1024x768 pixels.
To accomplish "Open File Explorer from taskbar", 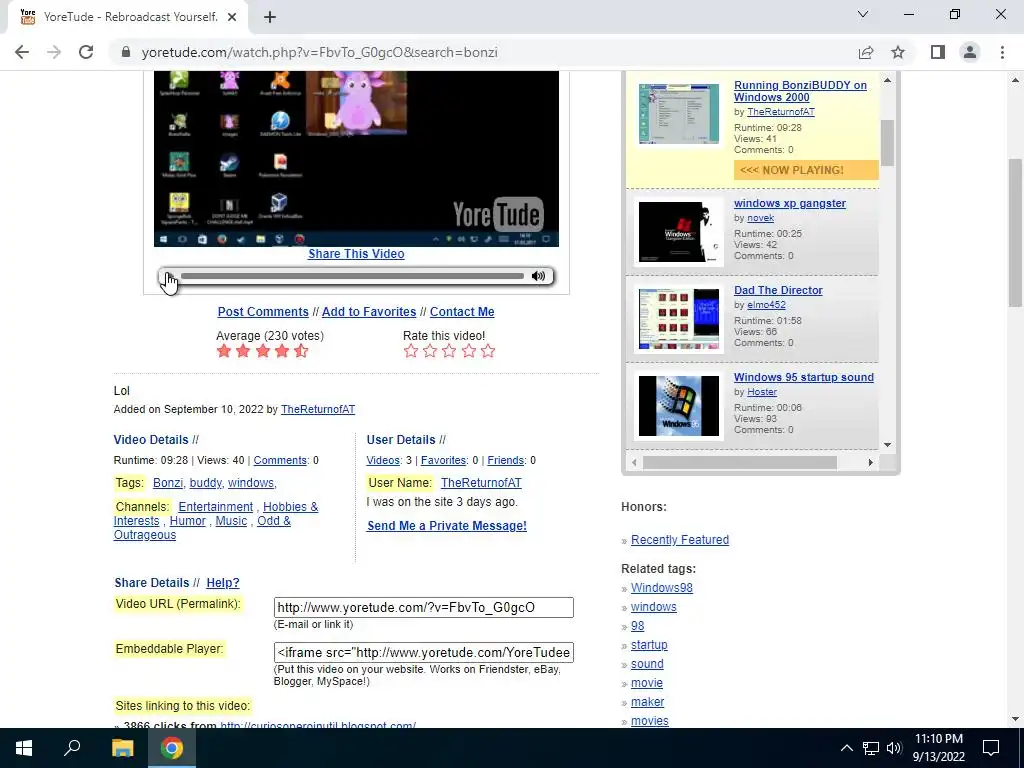I will pyautogui.click(x=122, y=748).
